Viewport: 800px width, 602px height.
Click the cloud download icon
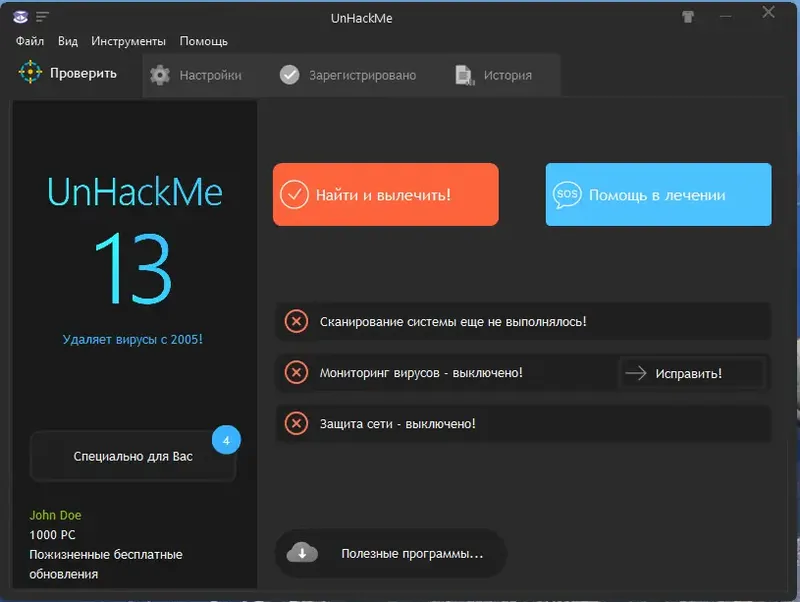coord(302,553)
